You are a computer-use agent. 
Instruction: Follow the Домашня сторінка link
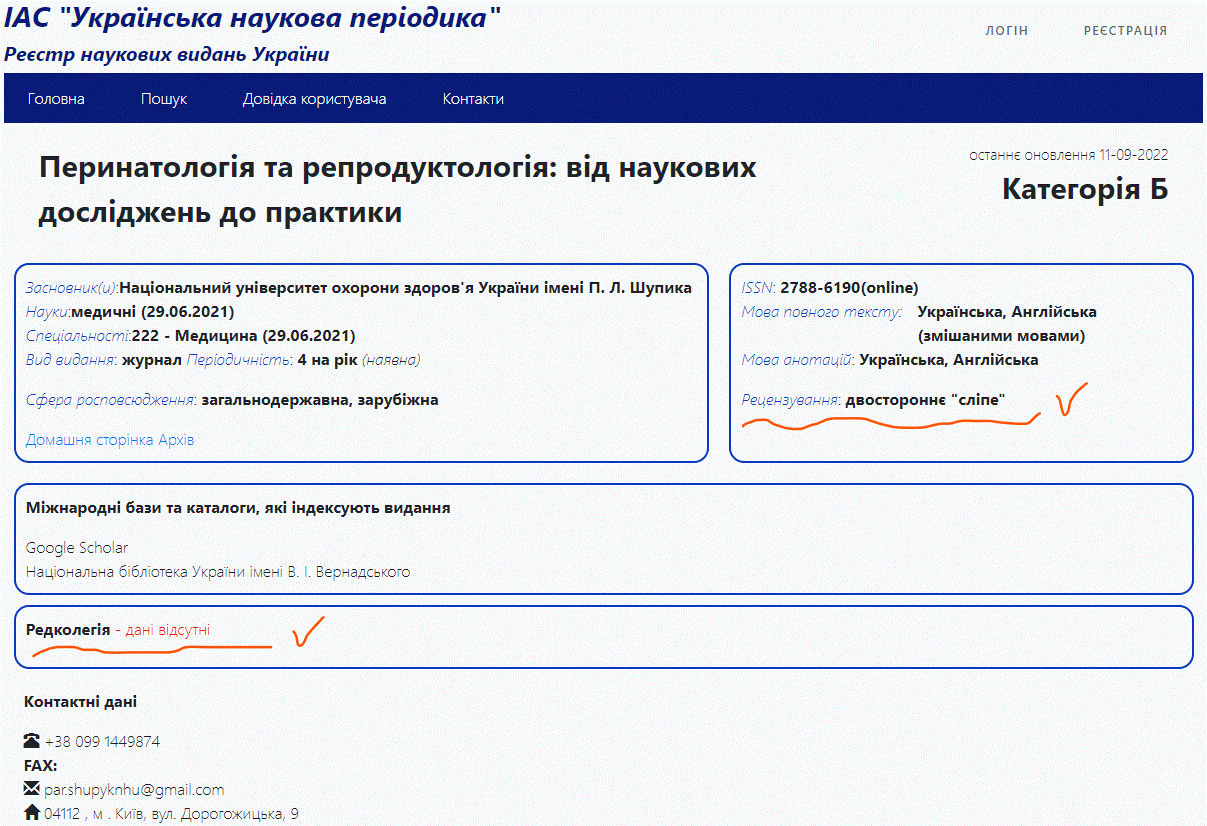pyautogui.click(x=92, y=440)
